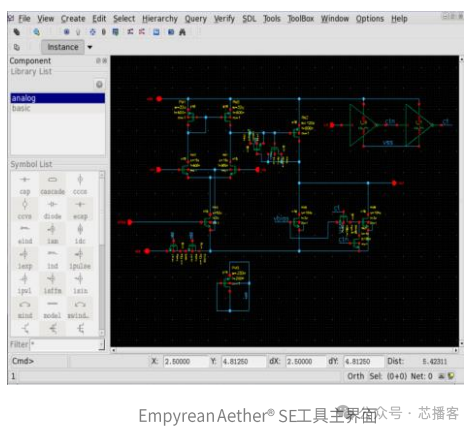Click the blue magnifier toolbar icon

click(x=36, y=32)
